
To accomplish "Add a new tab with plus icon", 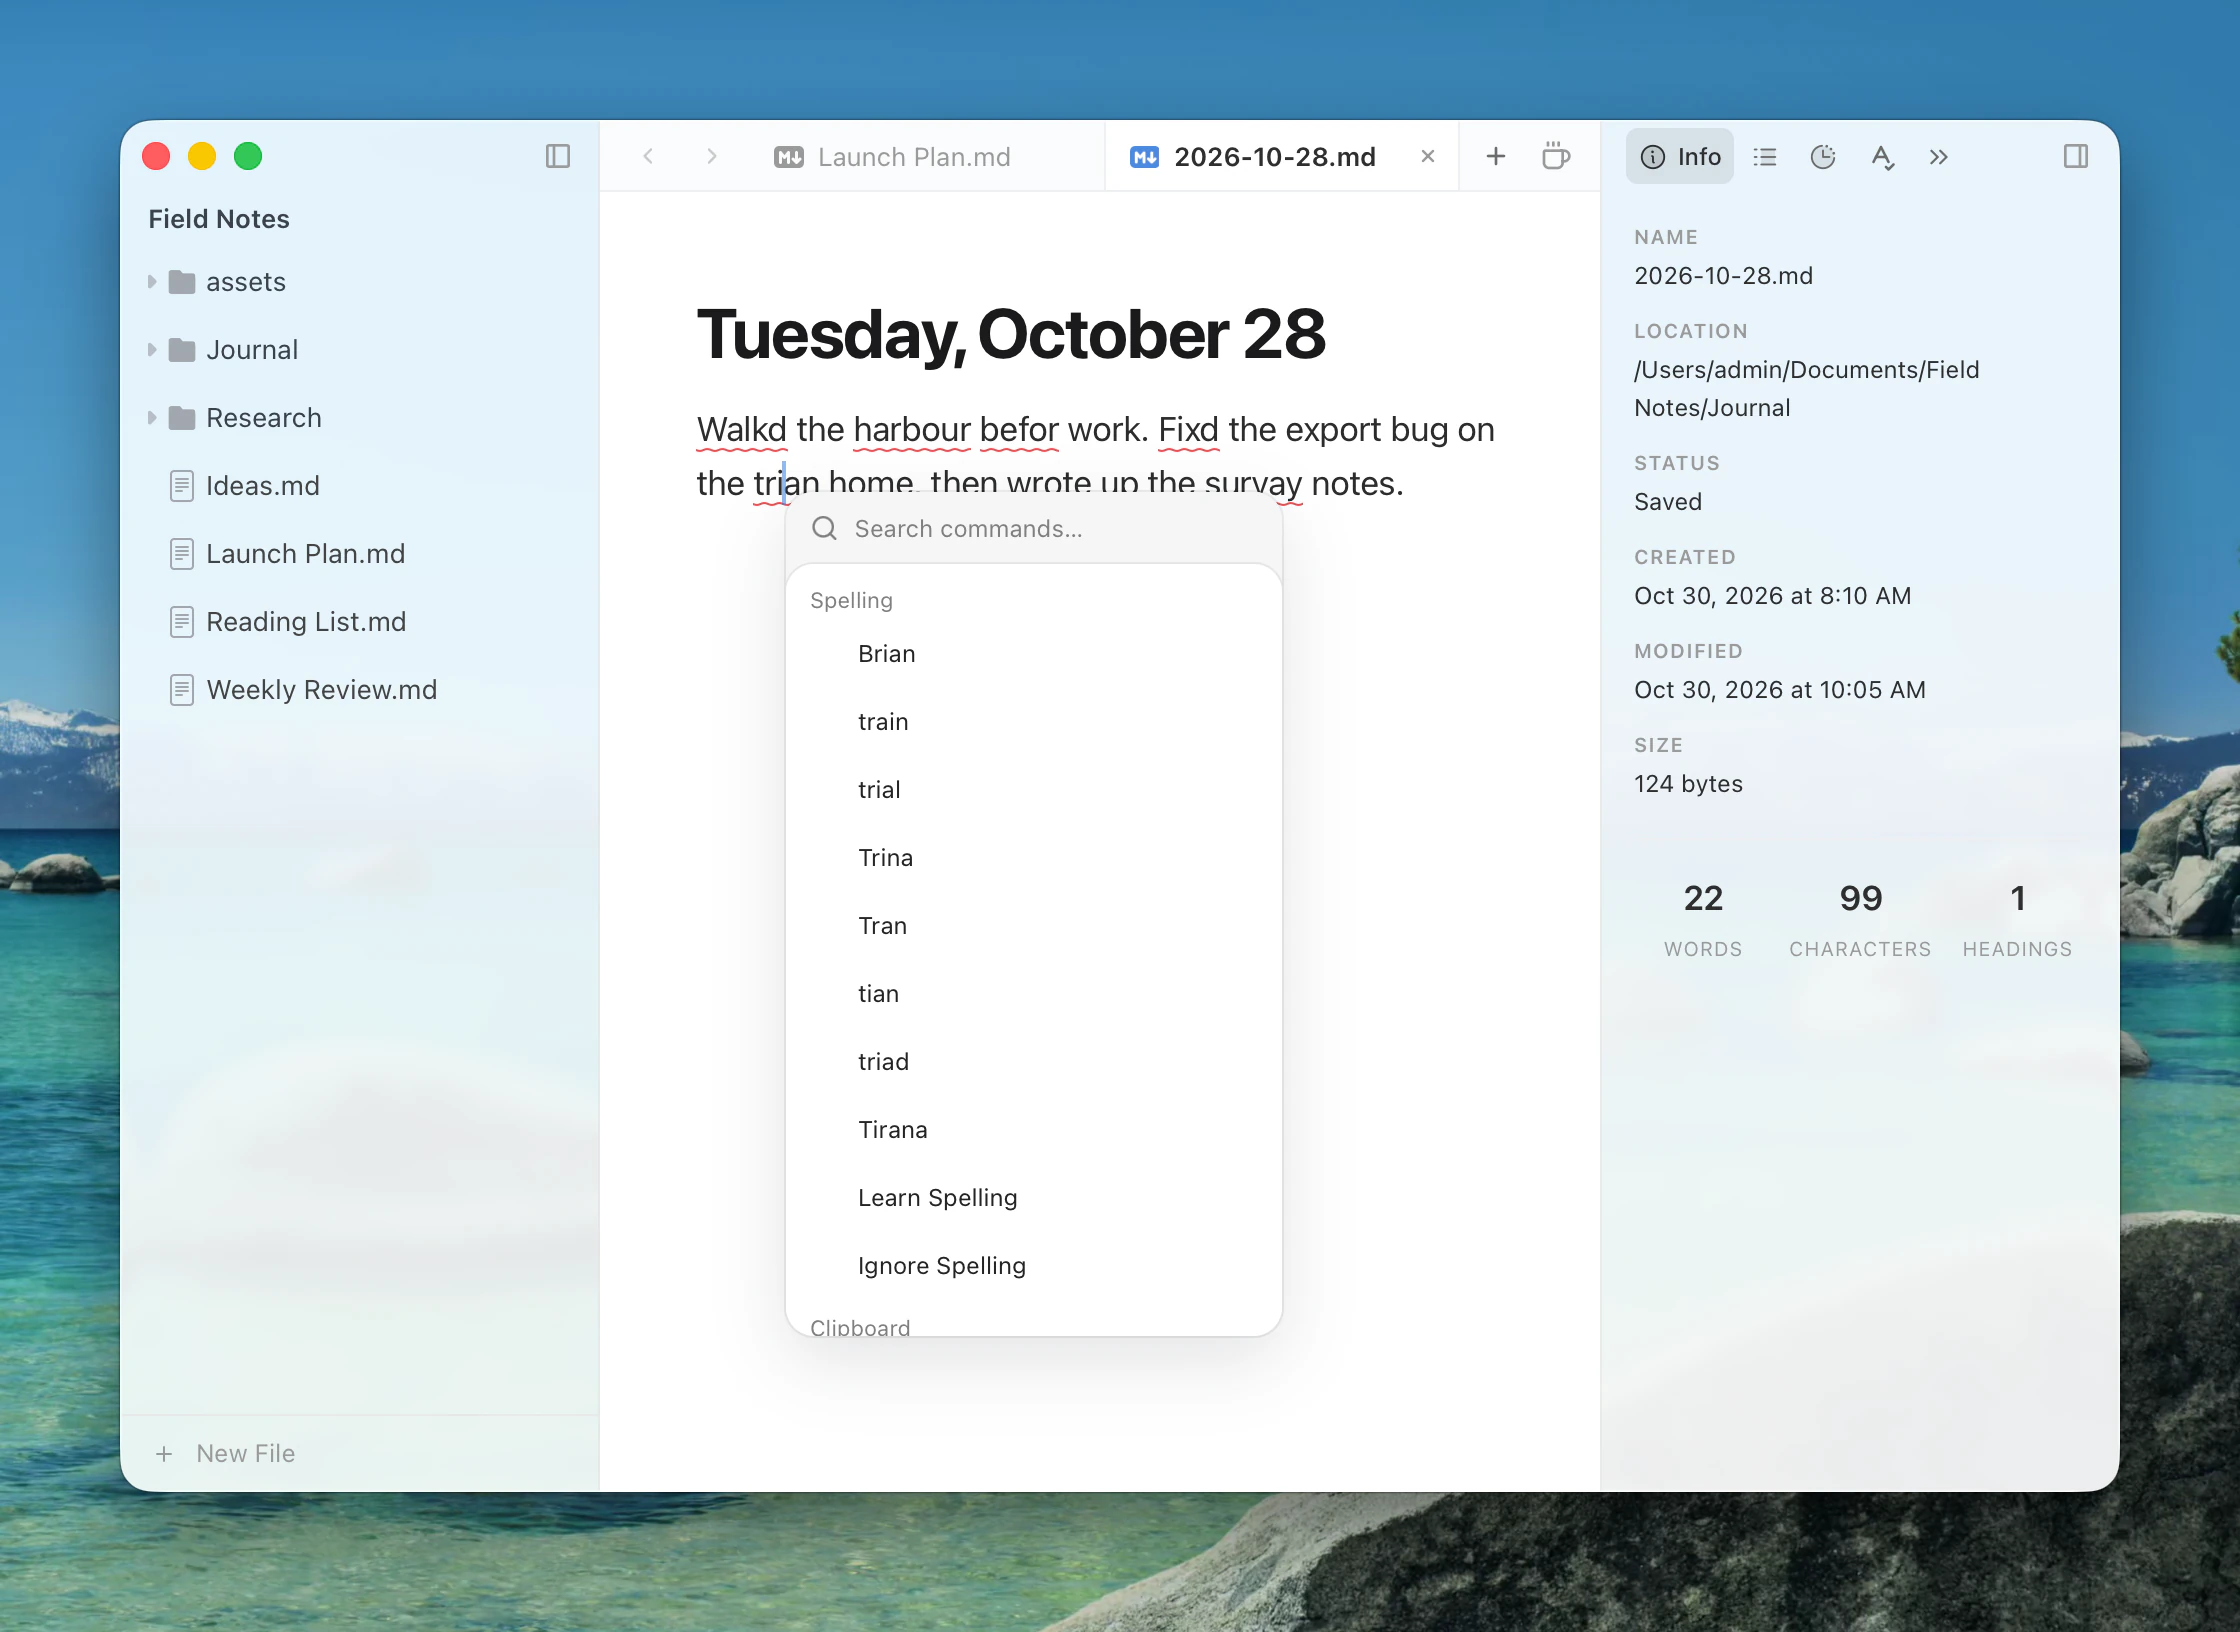I will tap(1496, 156).
